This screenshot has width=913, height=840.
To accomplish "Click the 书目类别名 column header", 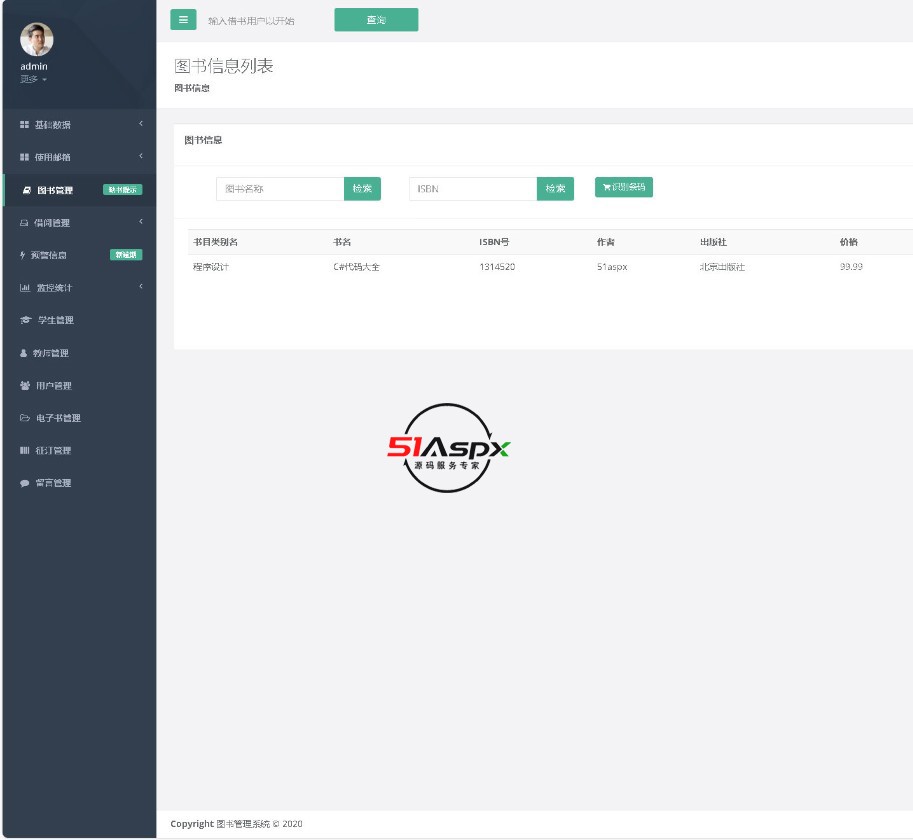I will [x=215, y=242].
